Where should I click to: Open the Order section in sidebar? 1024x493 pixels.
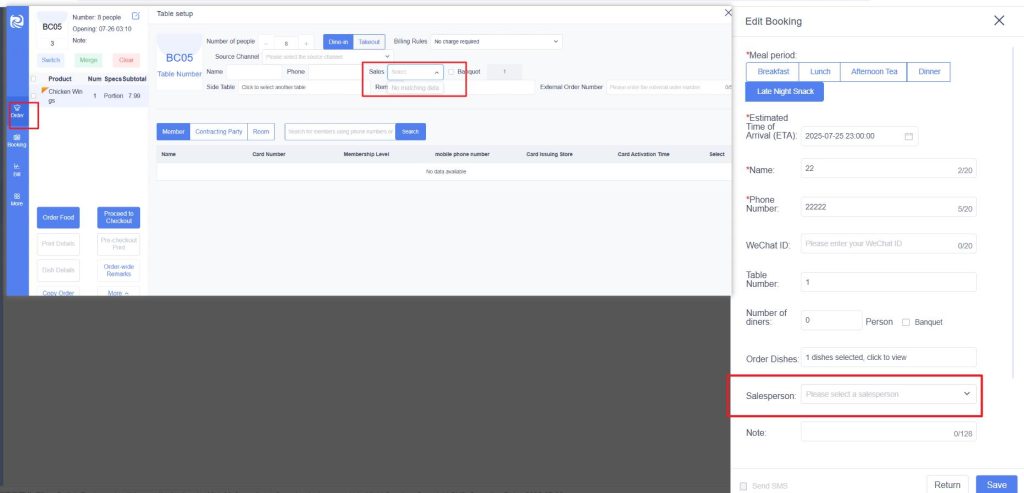(17, 112)
